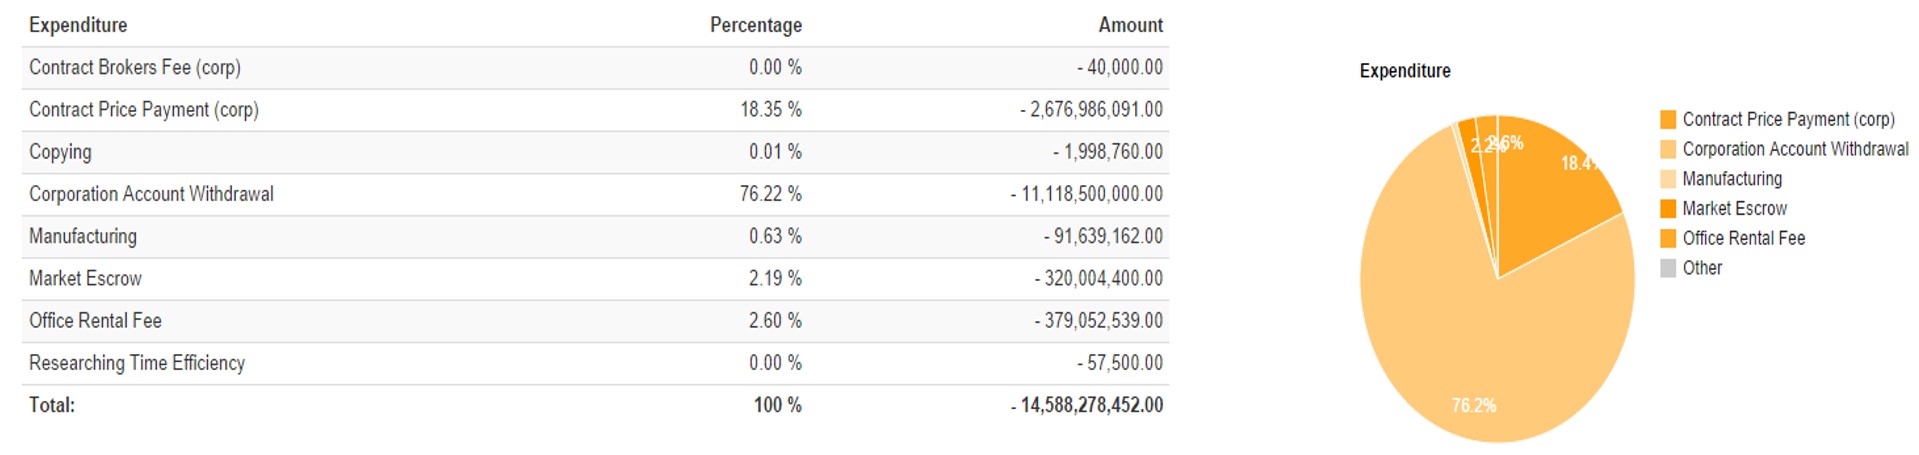Image resolution: width=1919 pixels, height=455 pixels.
Task: Sort by the Amount column header
Action: coord(1130,25)
